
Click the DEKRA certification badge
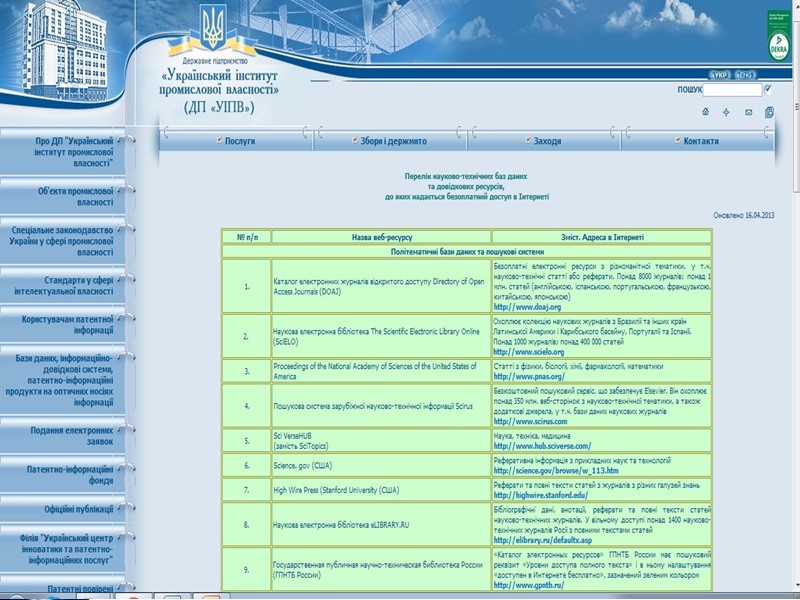pyautogui.click(x=778, y=36)
